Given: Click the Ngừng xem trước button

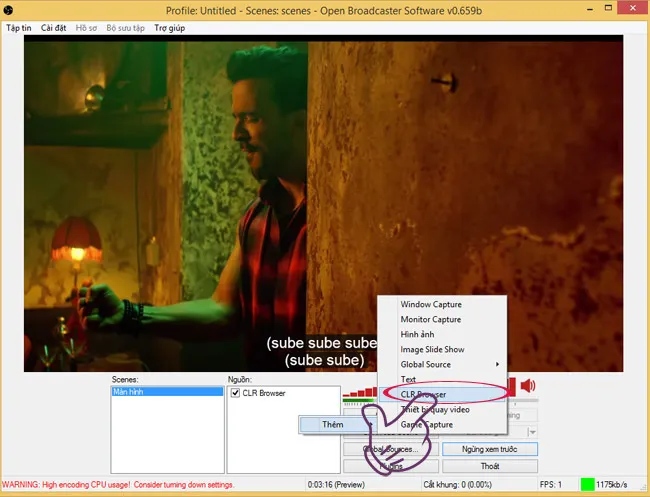Looking at the screenshot, I should [x=489, y=449].
